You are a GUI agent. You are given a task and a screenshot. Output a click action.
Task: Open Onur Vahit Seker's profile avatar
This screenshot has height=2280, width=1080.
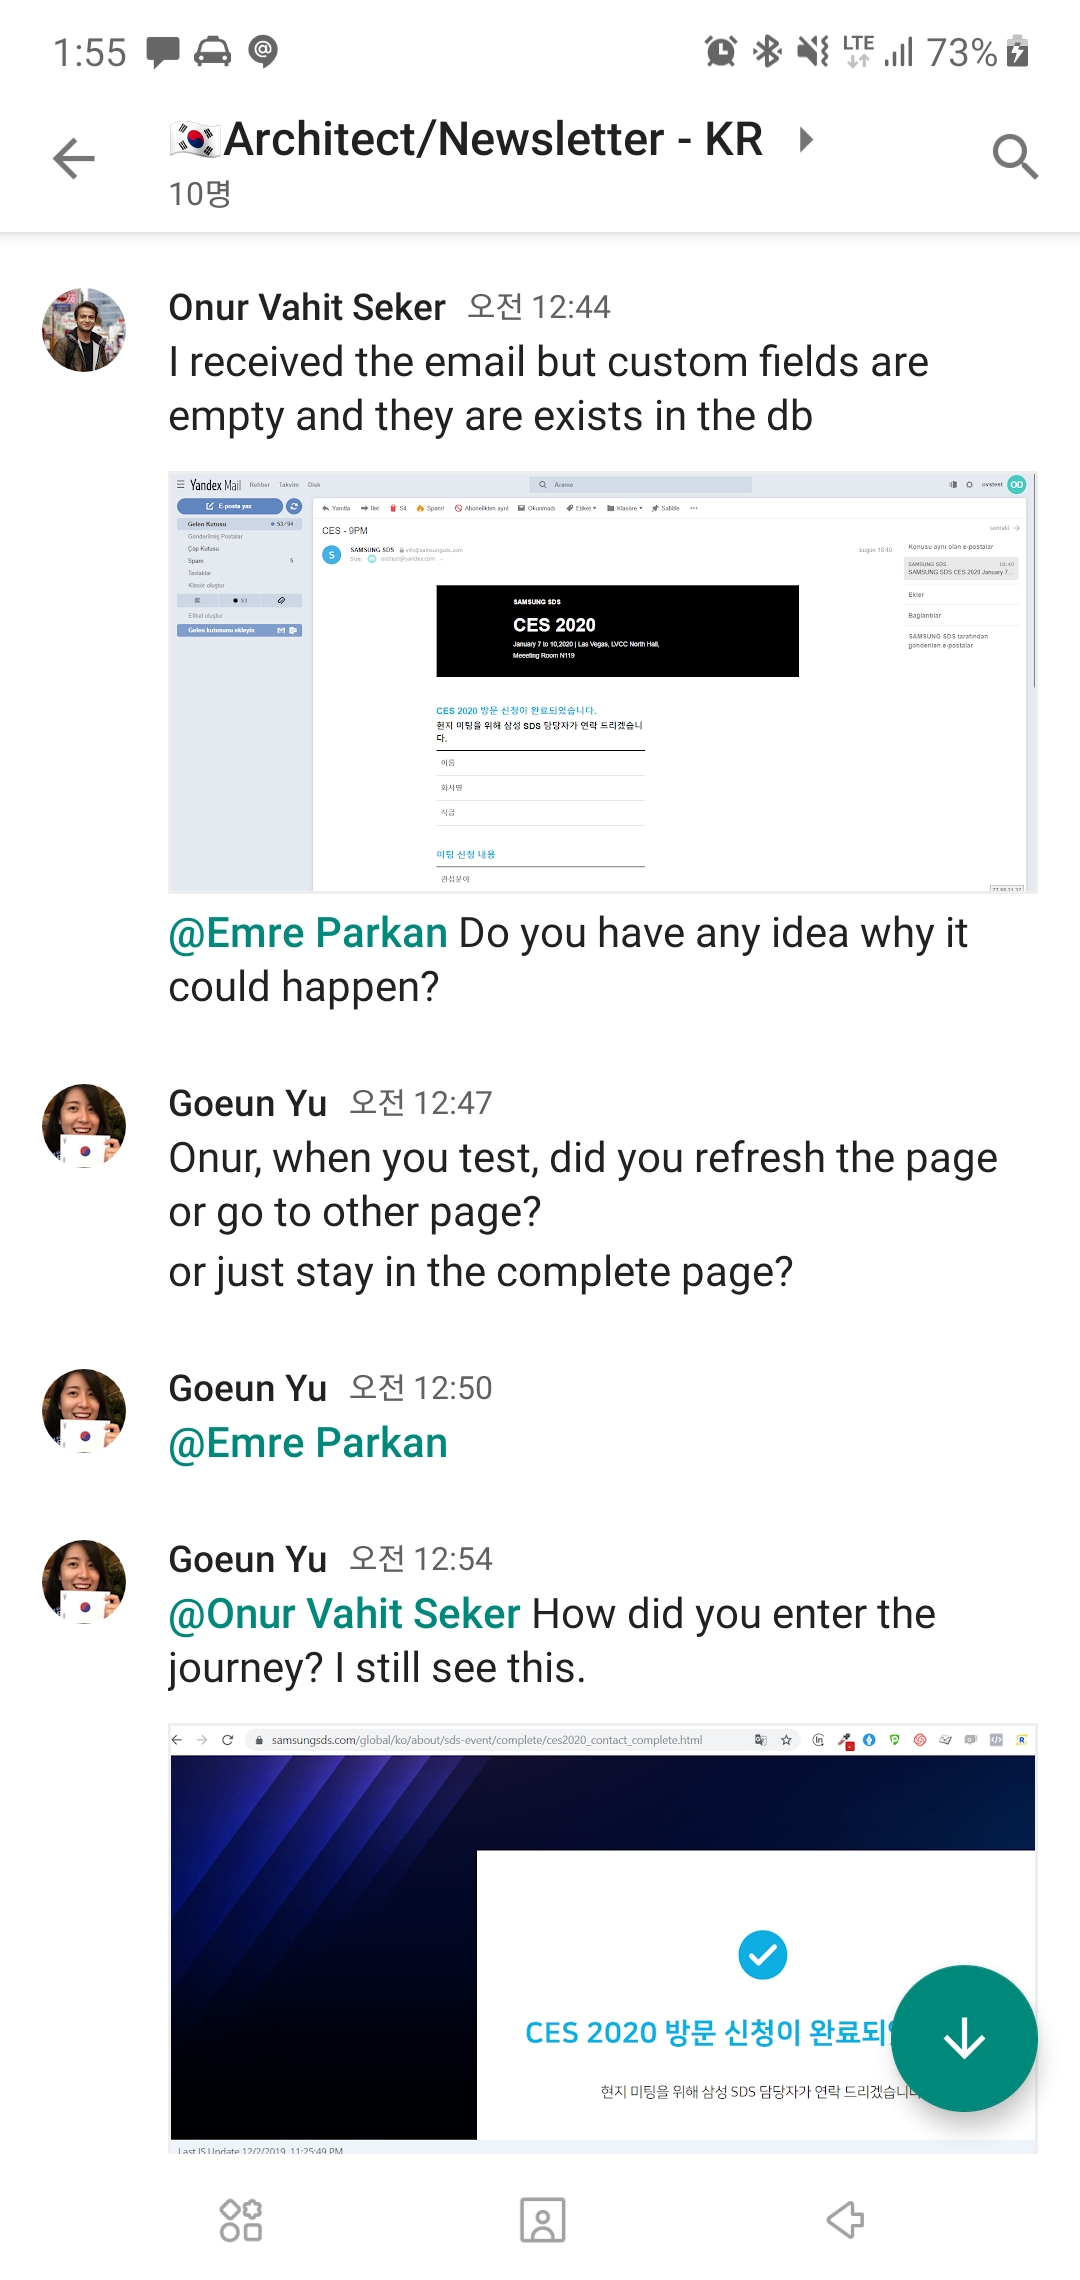pos(84,330)
